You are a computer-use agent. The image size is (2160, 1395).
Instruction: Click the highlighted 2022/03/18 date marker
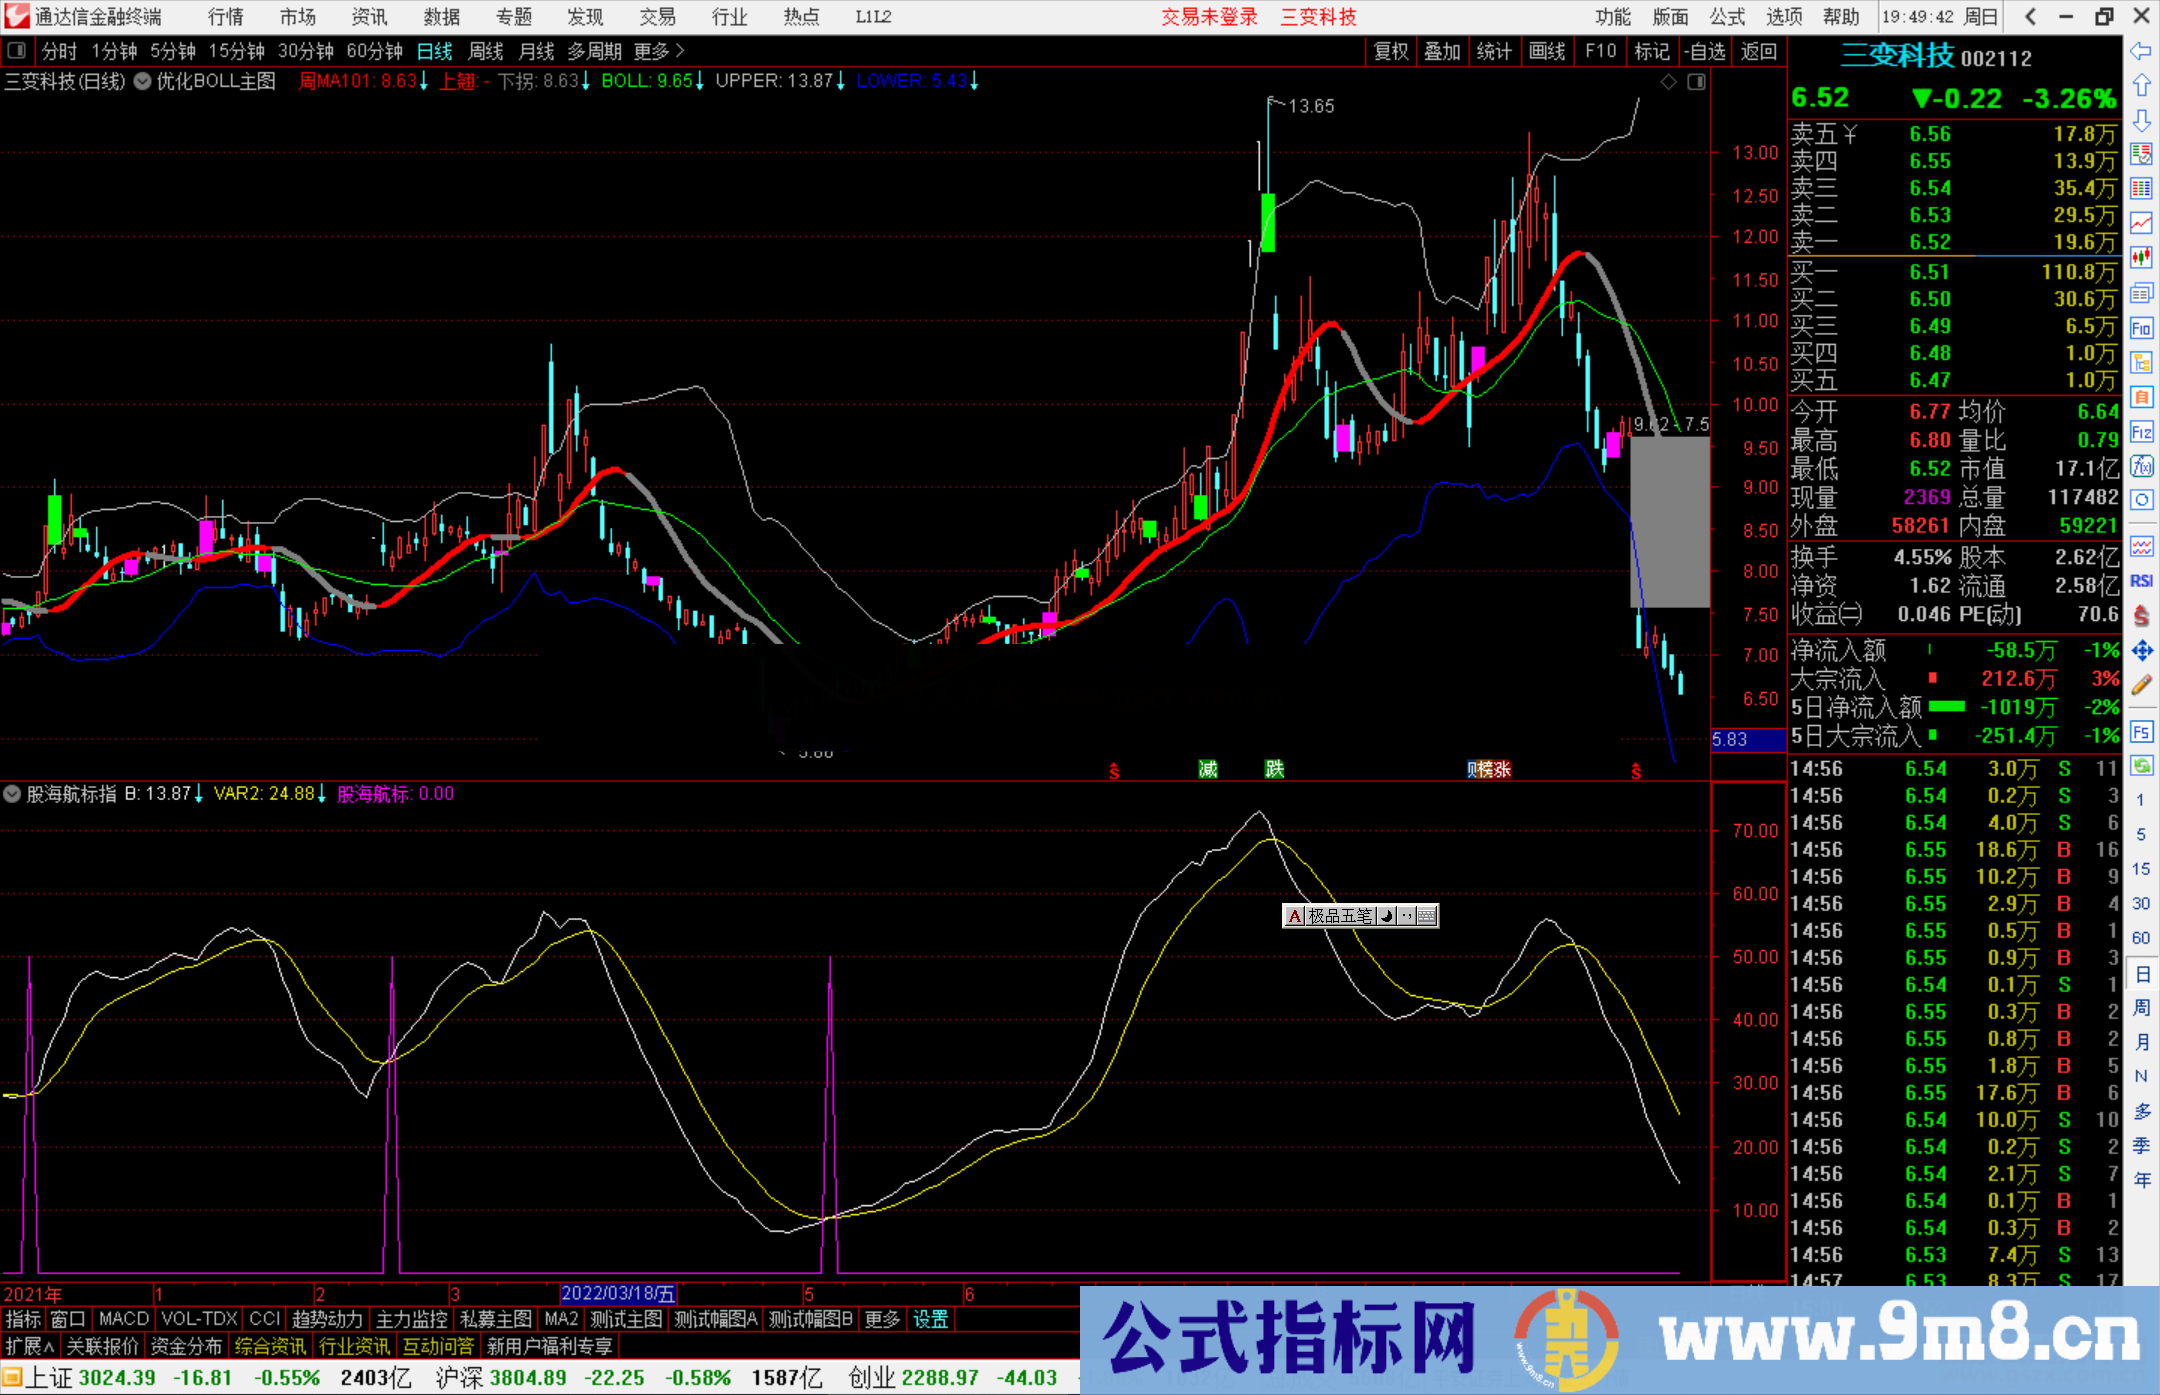pos(619,1293)
